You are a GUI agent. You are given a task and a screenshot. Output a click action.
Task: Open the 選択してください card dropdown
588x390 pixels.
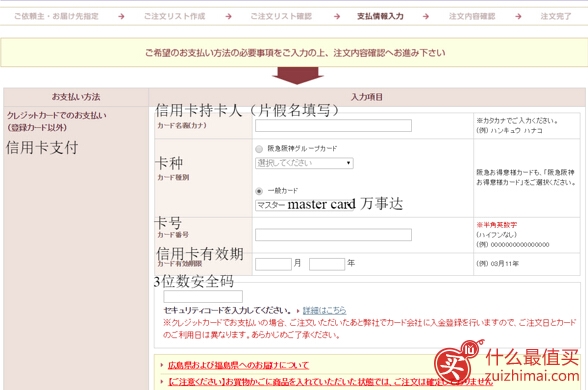tap(304, 163)
